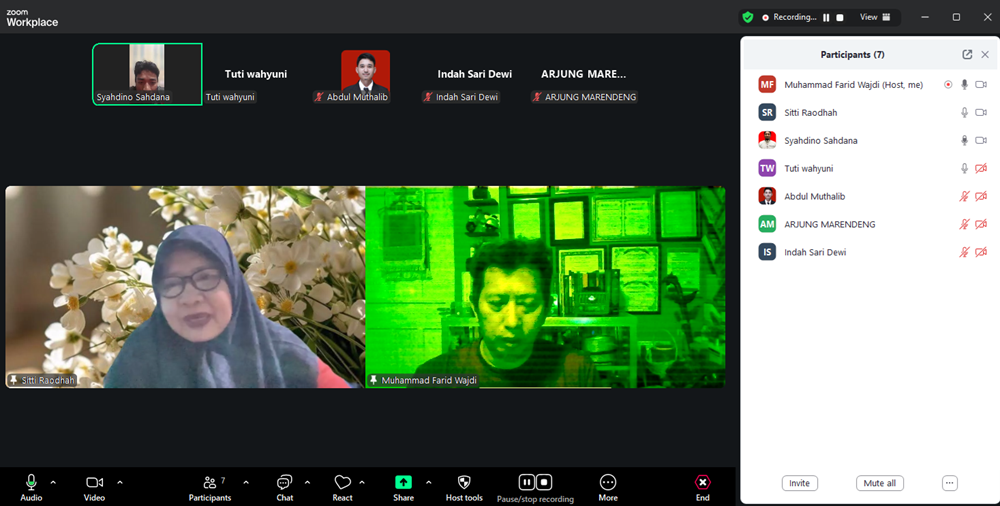Screen dimensions: 1000x506
Task: Toggle Muhammad Farid Wajdi microphone icon in list
Action: [965, 84]
